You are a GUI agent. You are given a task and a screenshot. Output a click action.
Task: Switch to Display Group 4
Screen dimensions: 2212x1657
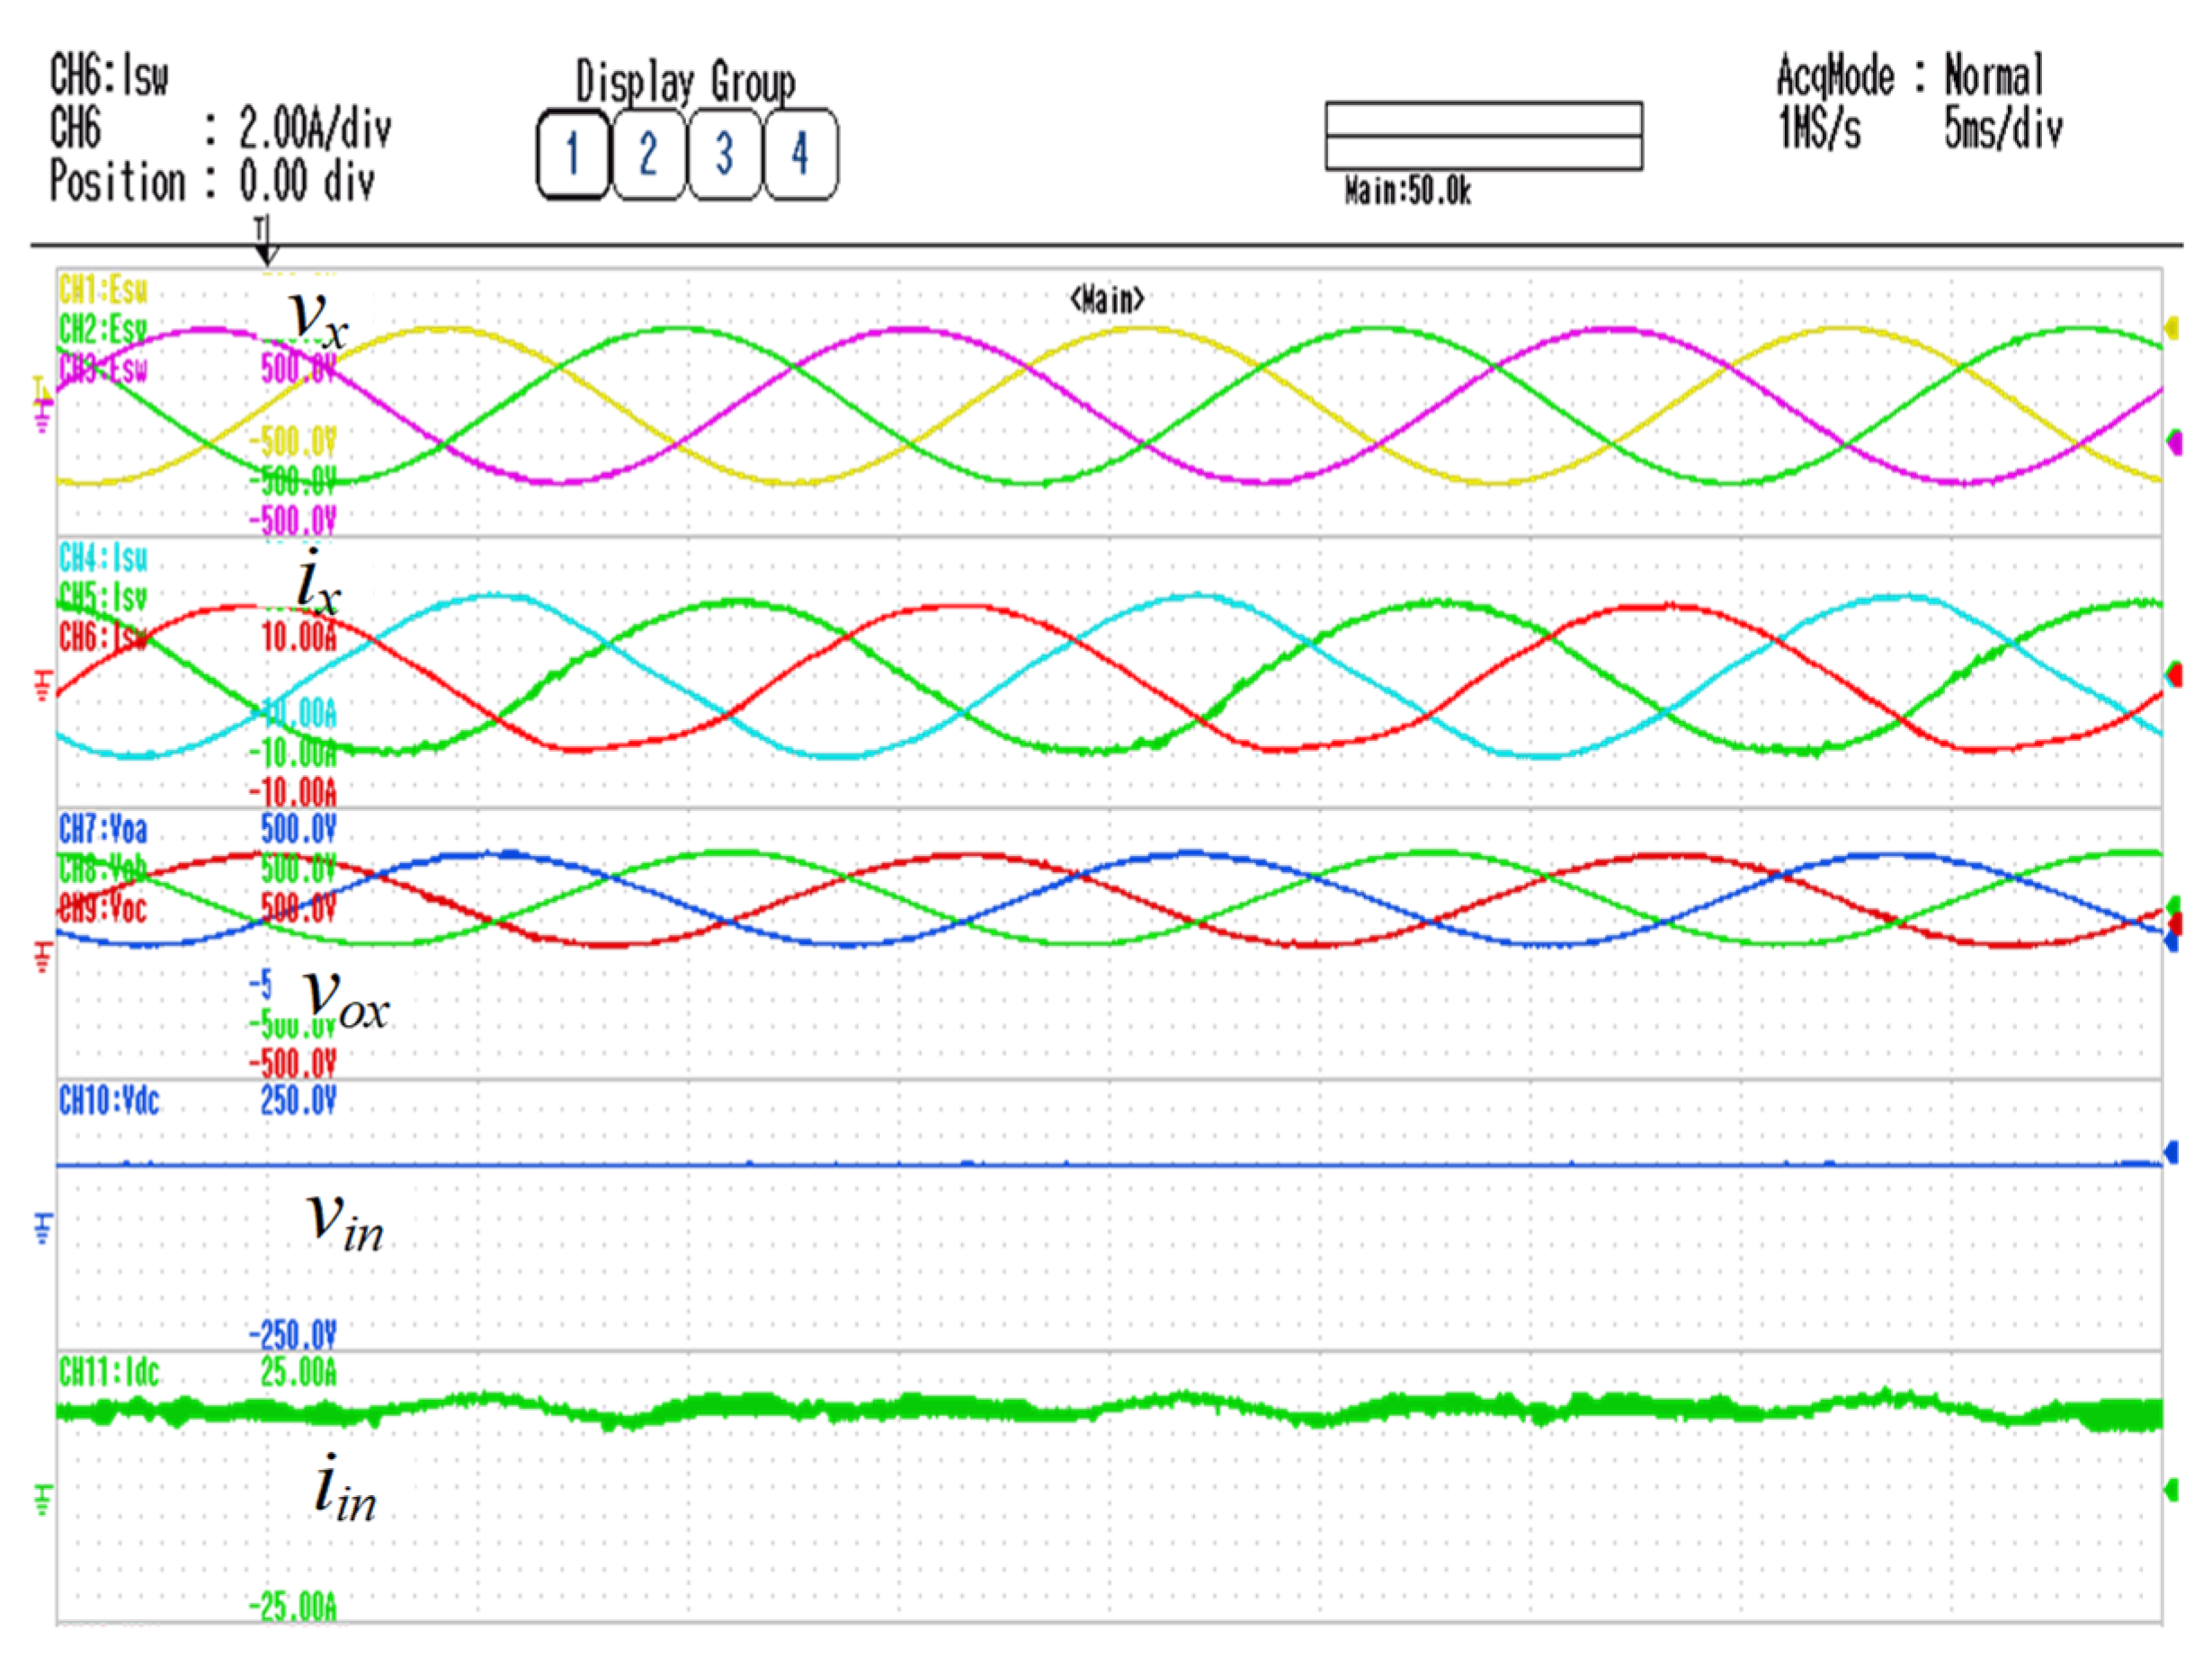800,155
